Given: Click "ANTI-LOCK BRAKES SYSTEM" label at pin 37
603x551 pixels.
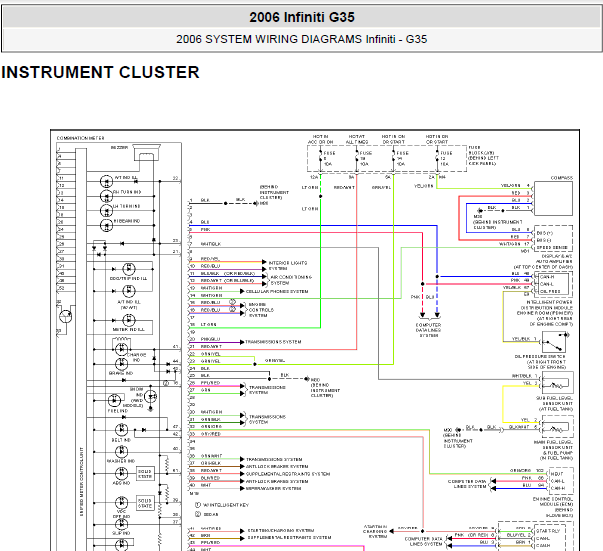Looking at the screenshot, I should click(x=277, y=467).
